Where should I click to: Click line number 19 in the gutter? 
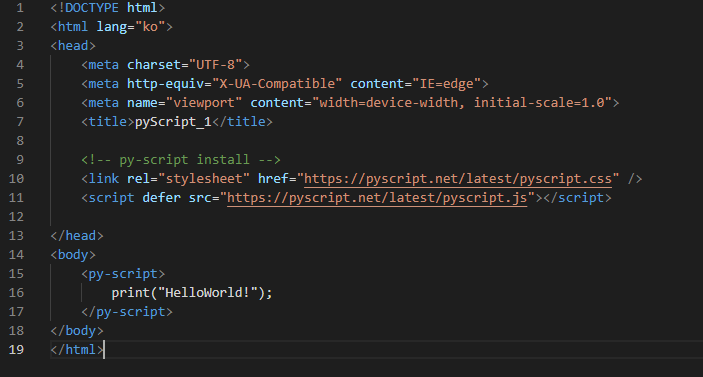(16, 349)
